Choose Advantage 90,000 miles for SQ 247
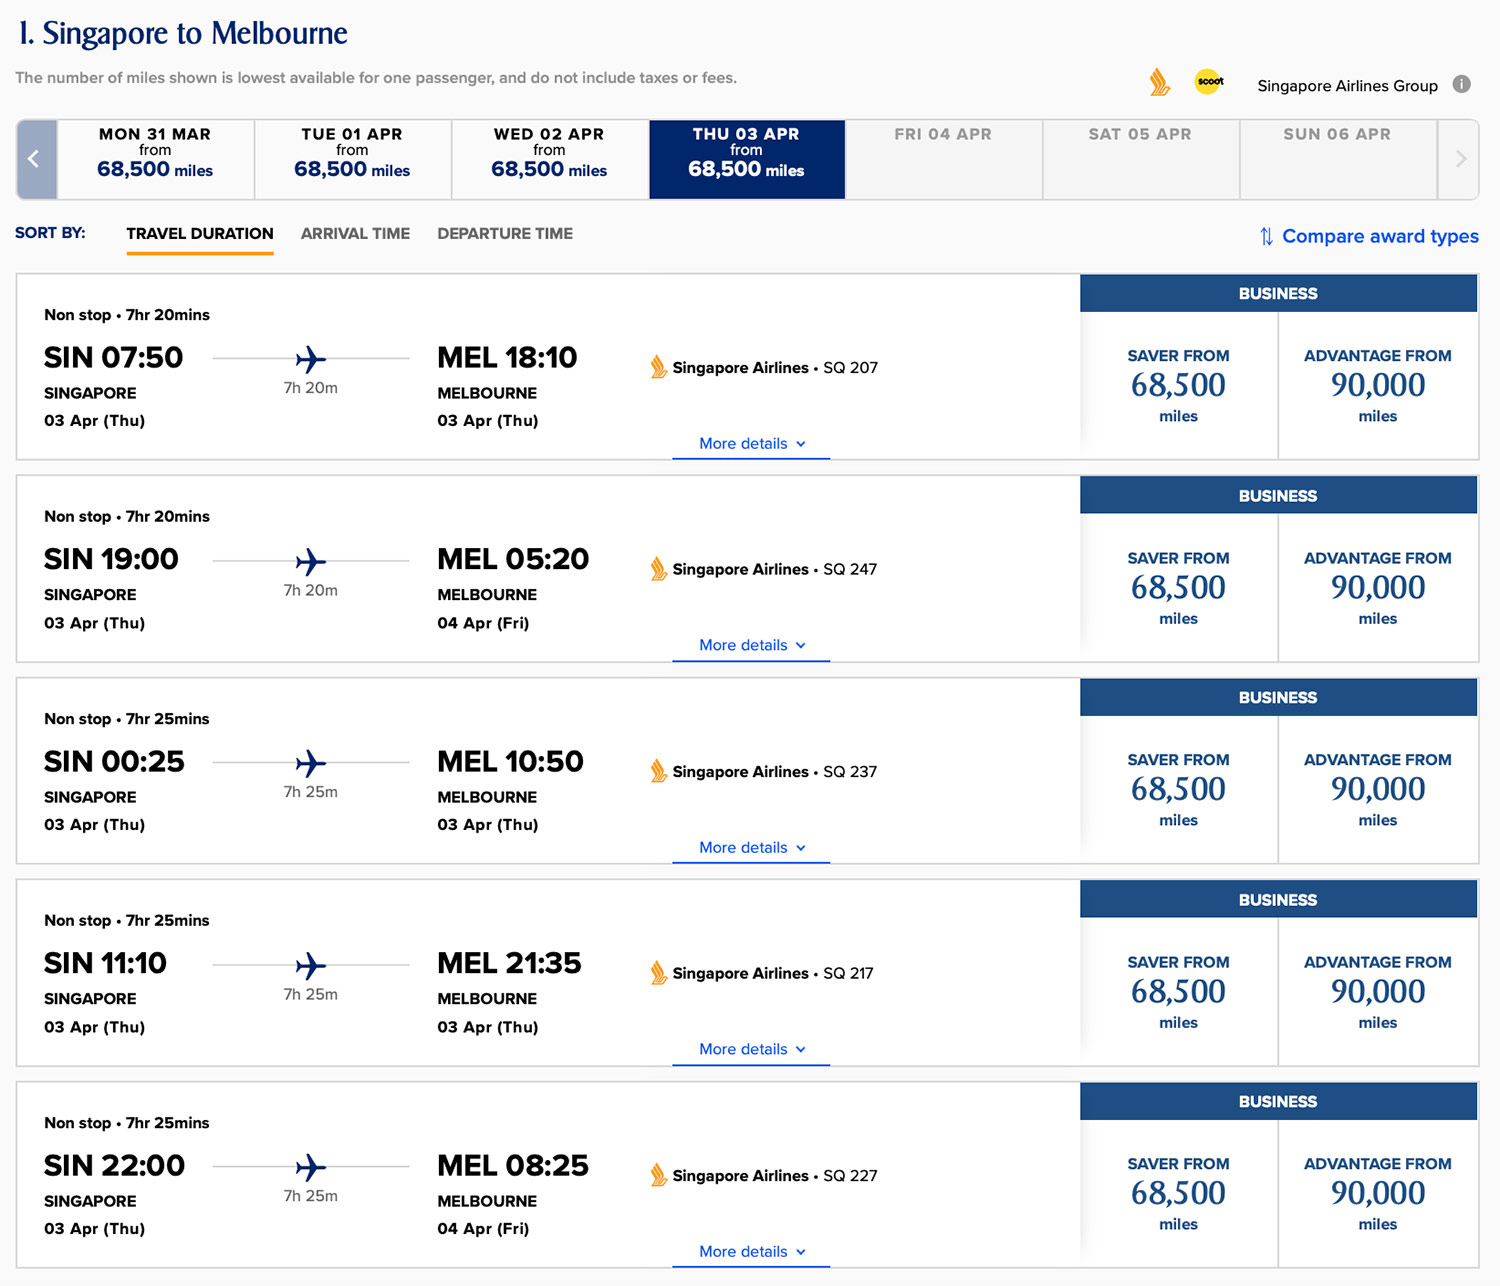 click(1377, 587)
